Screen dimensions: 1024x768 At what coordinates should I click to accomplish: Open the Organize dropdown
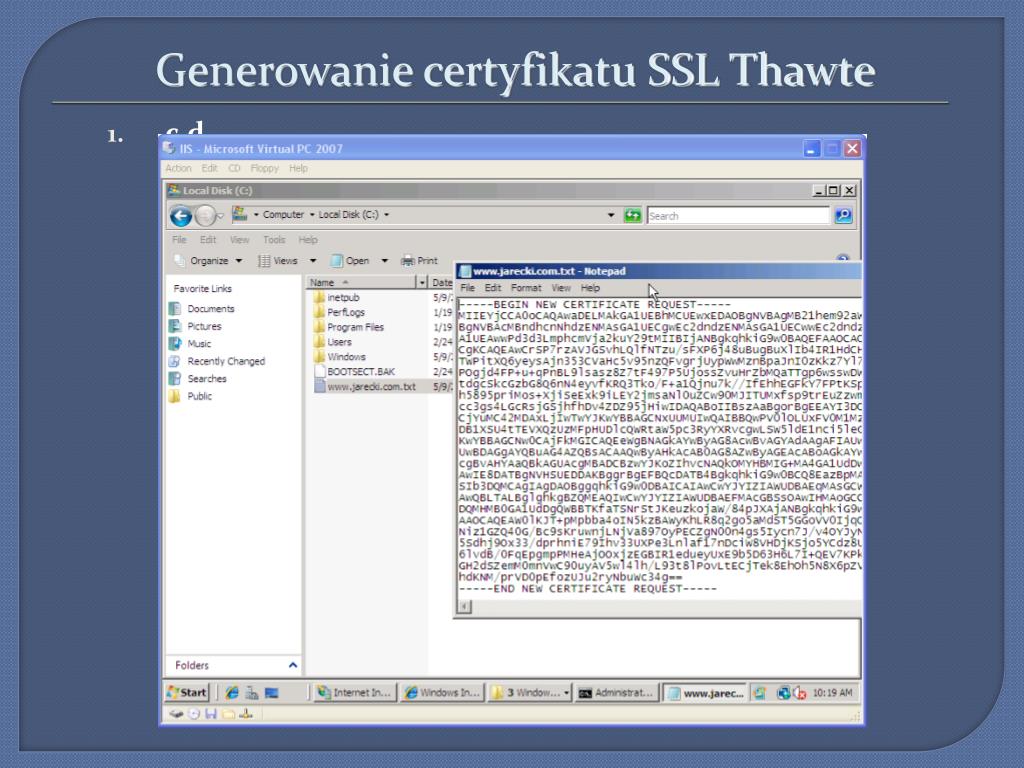click(208, 261)
